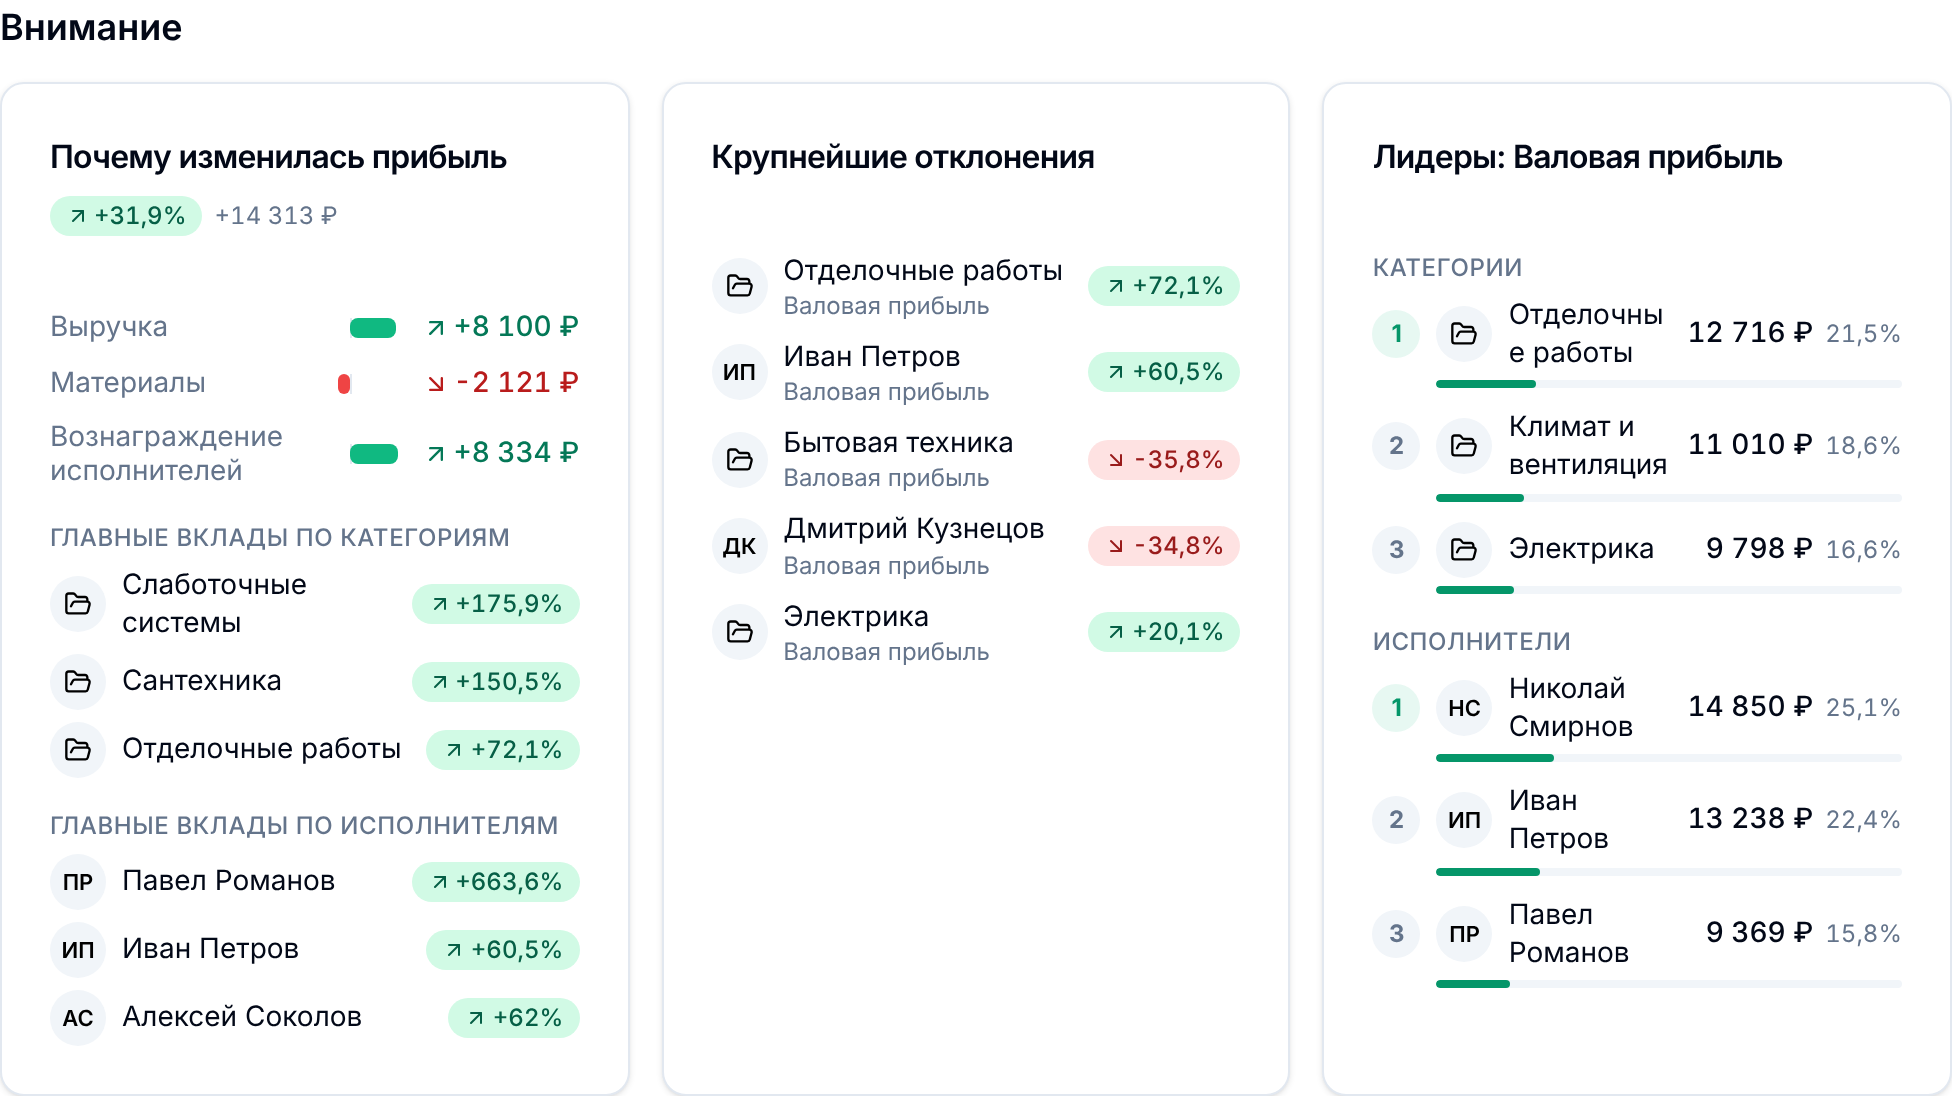1952x1096 pixels.
Task: Click folder icon beside Сантехника
Action: pos(78,682)
